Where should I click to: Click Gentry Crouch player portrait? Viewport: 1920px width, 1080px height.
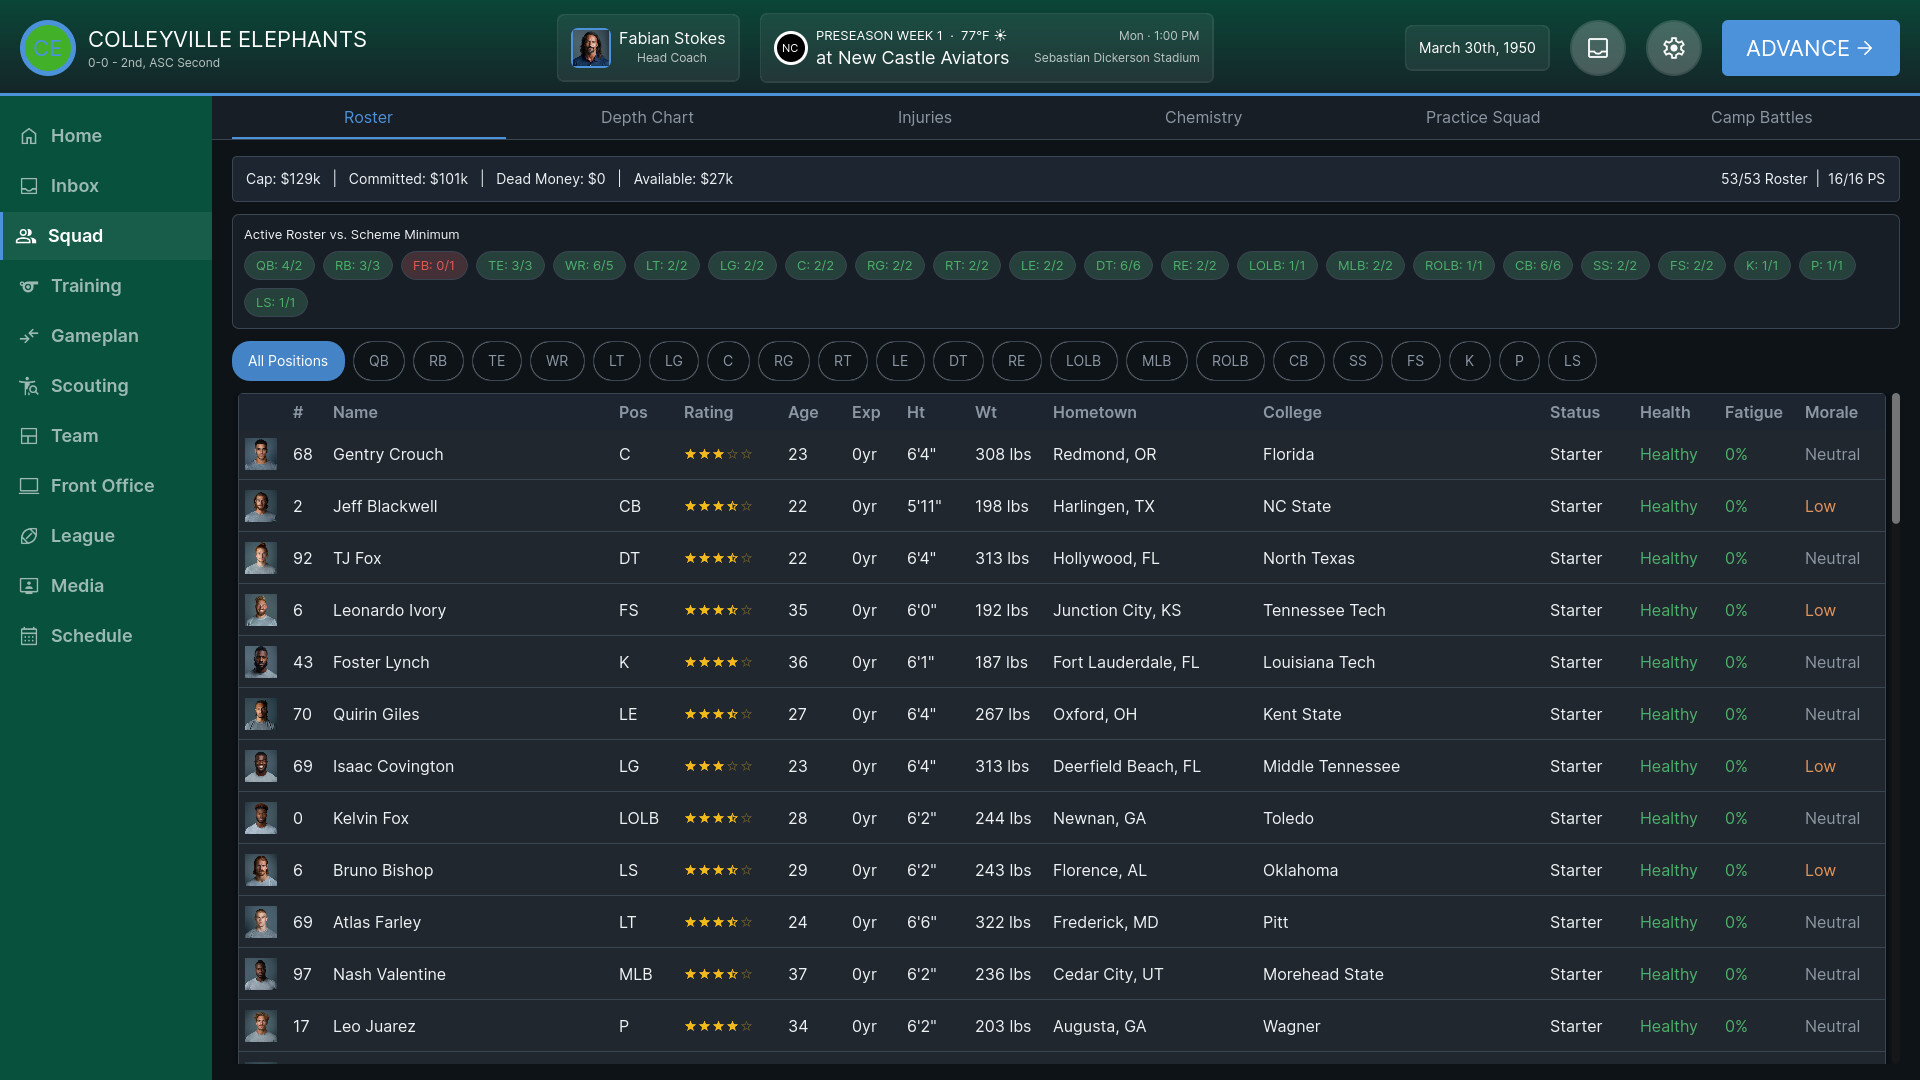(261, 454)
